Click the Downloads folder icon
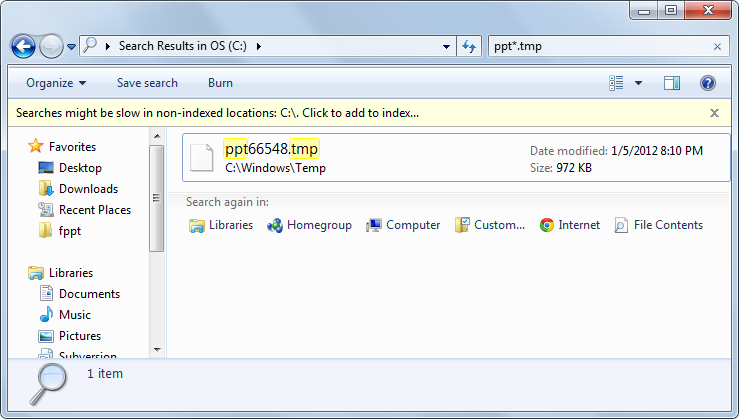This screenshot has width=739, height=419. point(46,188)
